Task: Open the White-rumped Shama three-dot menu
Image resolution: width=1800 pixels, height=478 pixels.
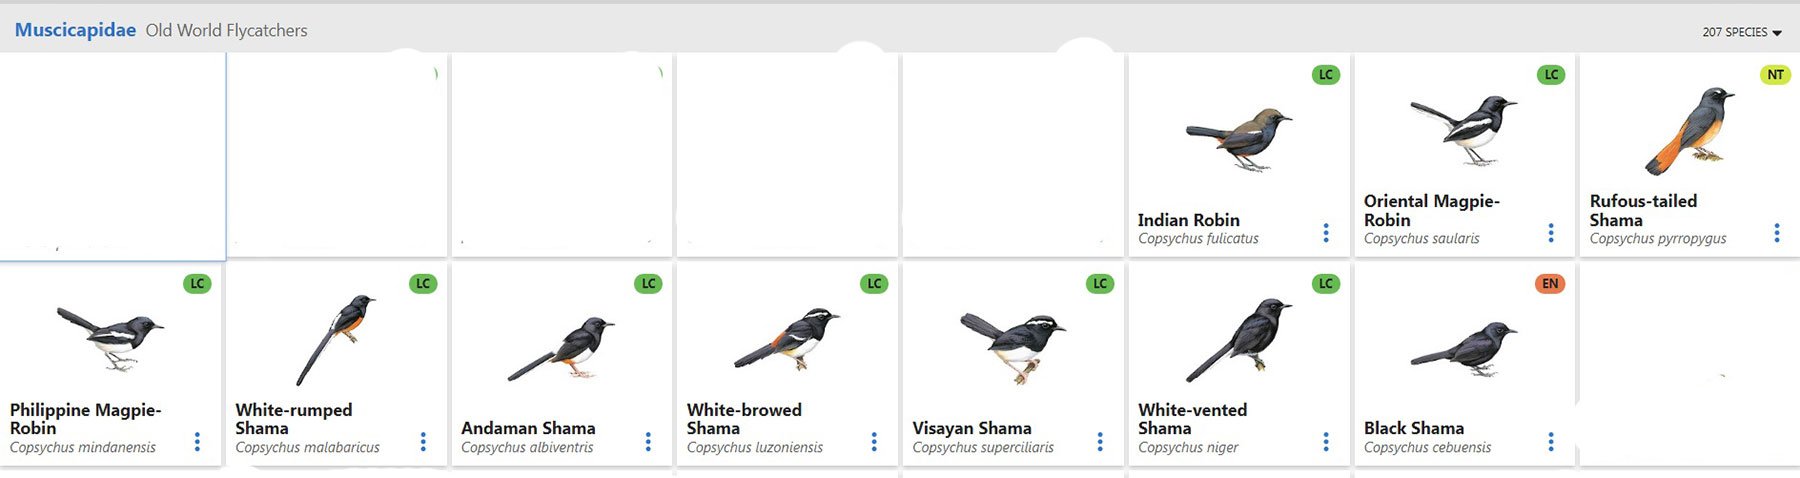Action: (423, 442)
